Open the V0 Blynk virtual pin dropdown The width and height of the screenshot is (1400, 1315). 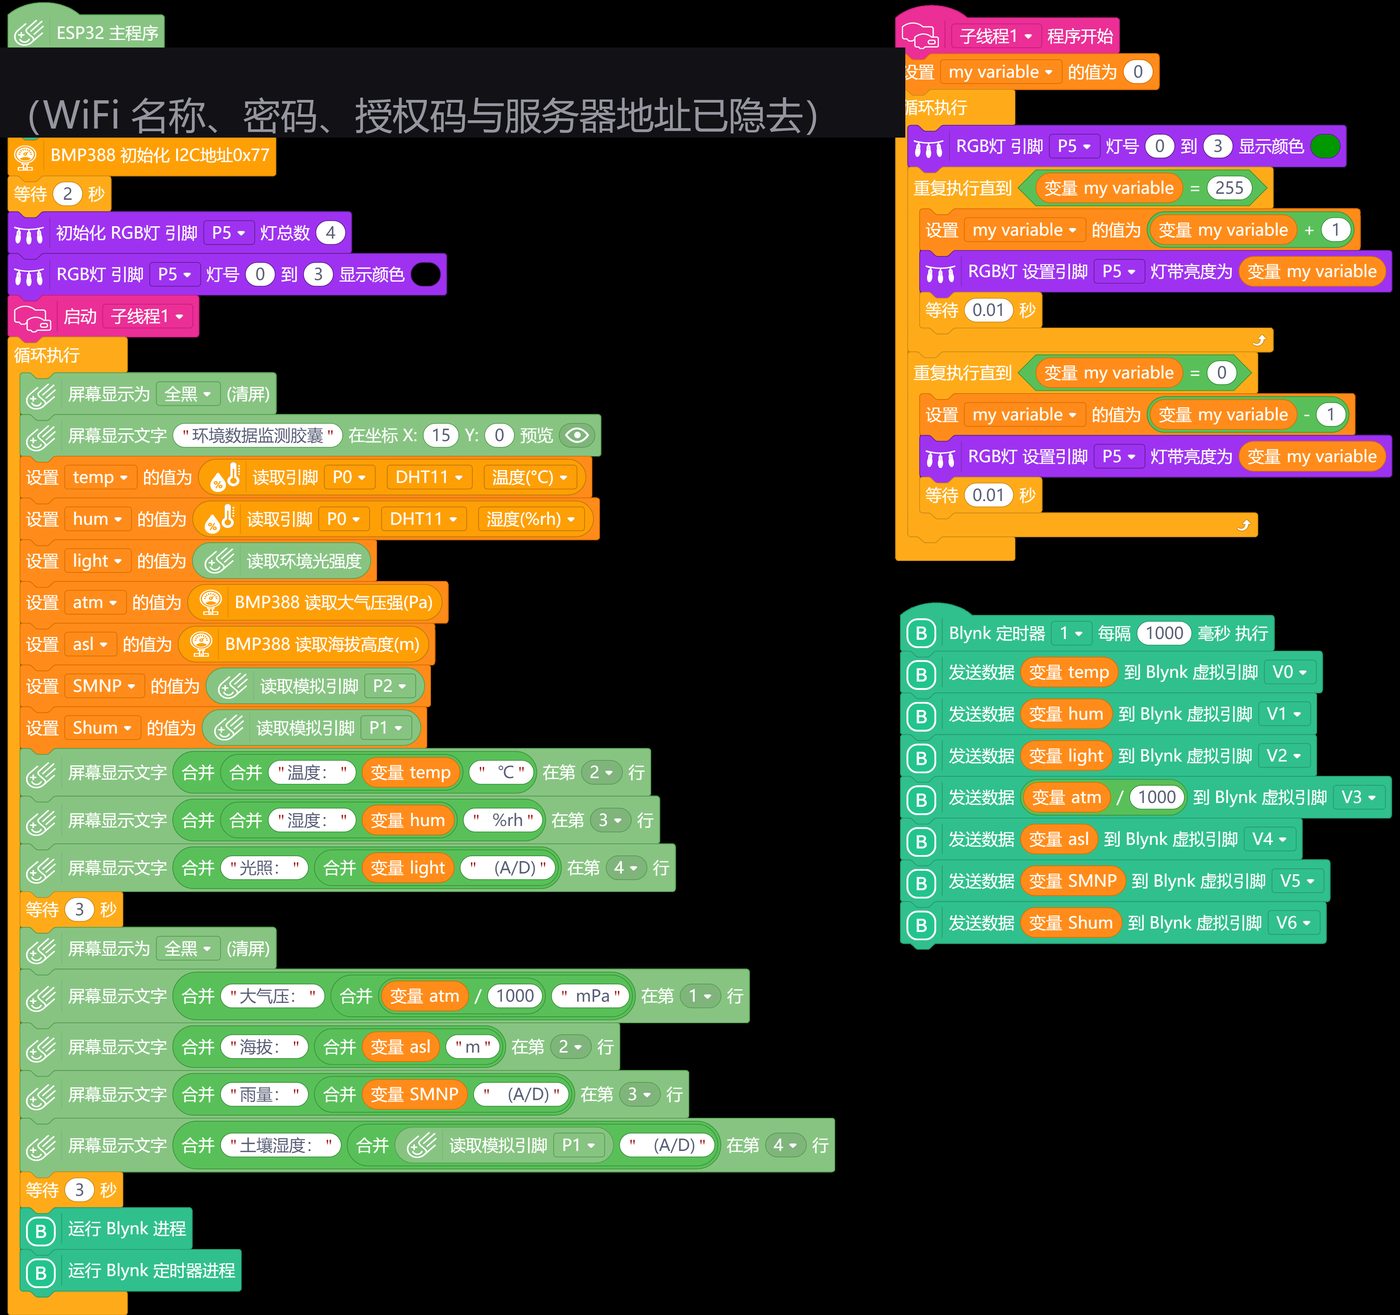pyautogui.click(x=1290, y=673)
